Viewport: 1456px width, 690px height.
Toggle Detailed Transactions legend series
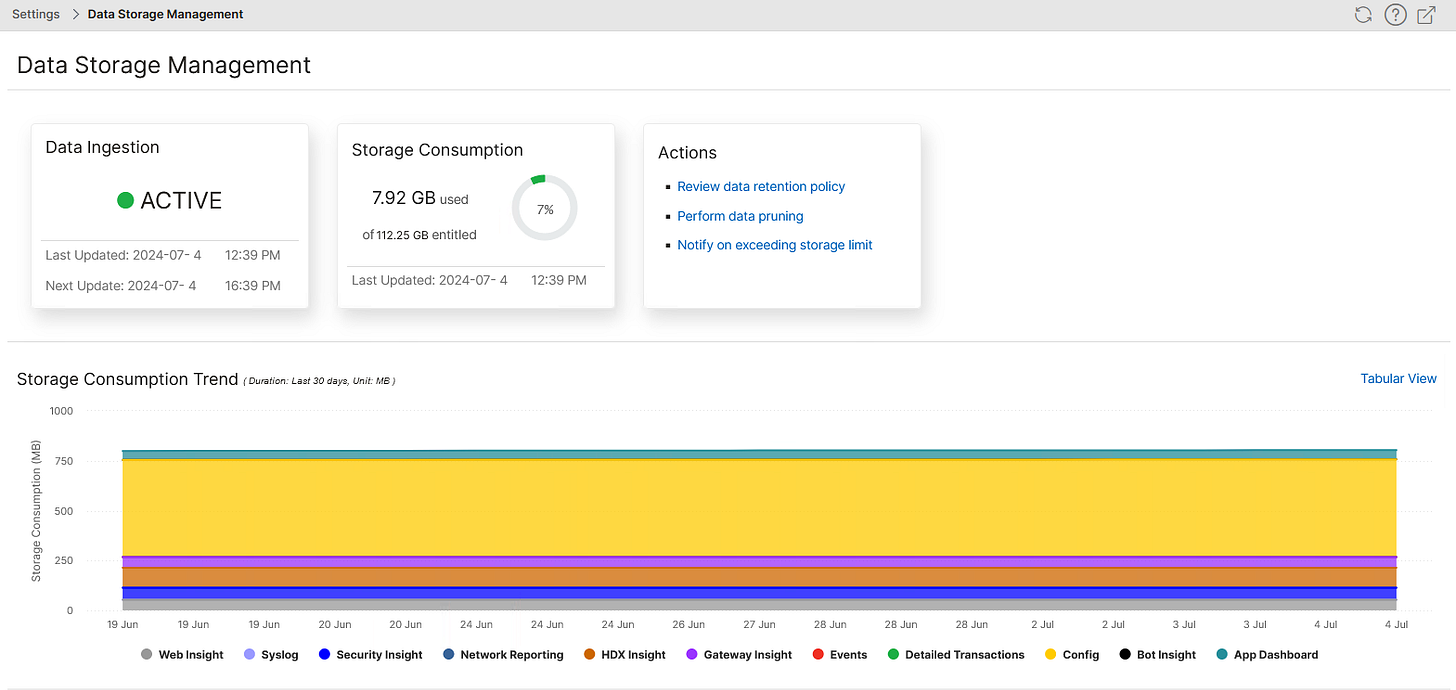point(955,655)
